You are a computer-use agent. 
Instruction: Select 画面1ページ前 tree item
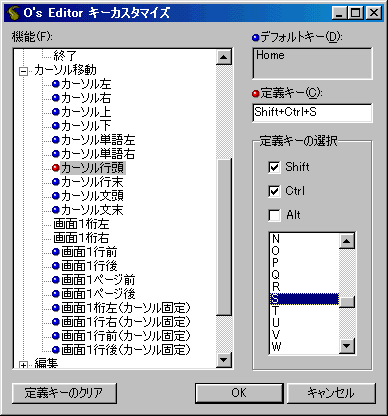coord(98,280)
